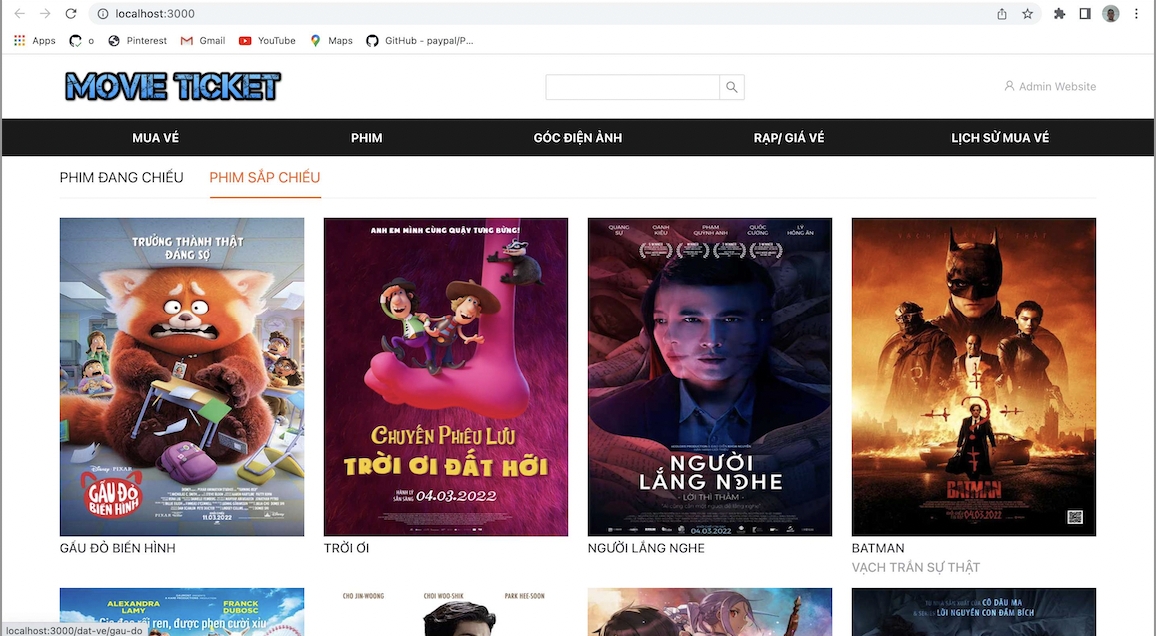1156x636 pixels.
Task: Bookmark this page with star icon
Action: pyautogui.click(x=1027, y=13)
